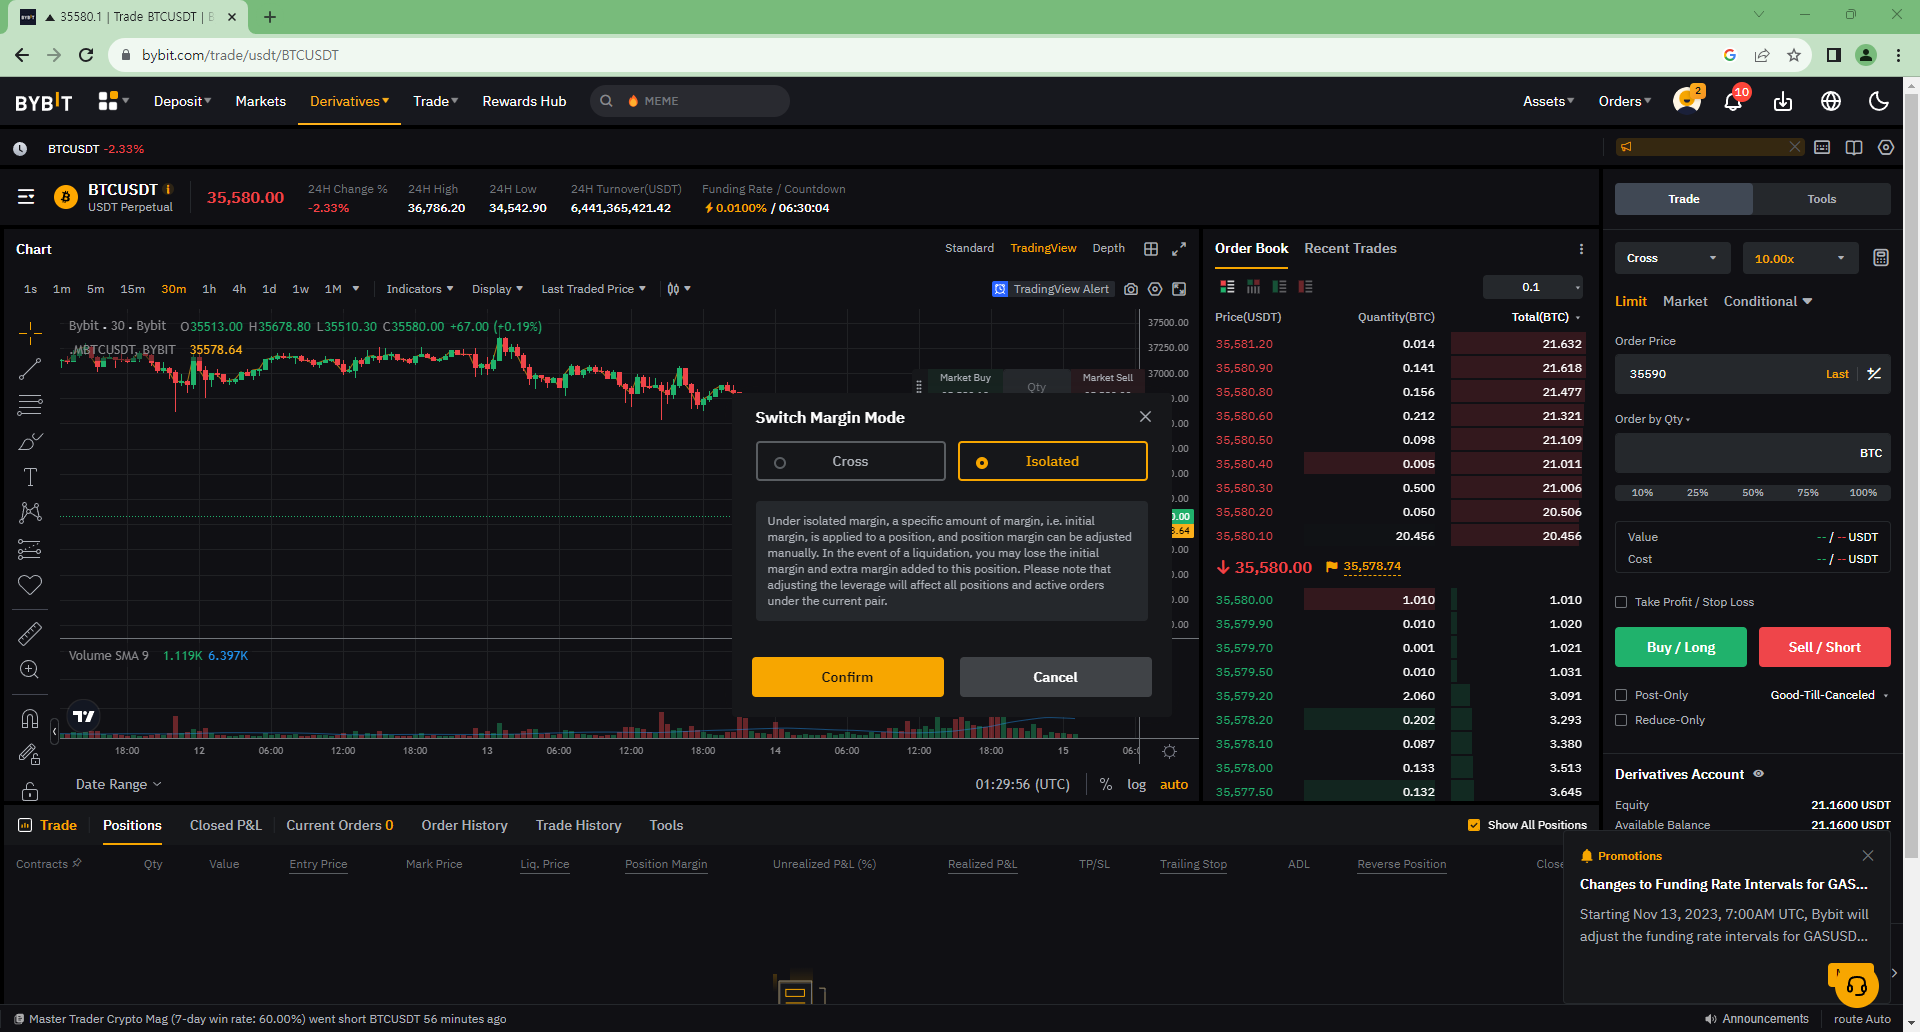Confirm the margin mode switch
This screenshot has height=1032, width=1920.
847,677
